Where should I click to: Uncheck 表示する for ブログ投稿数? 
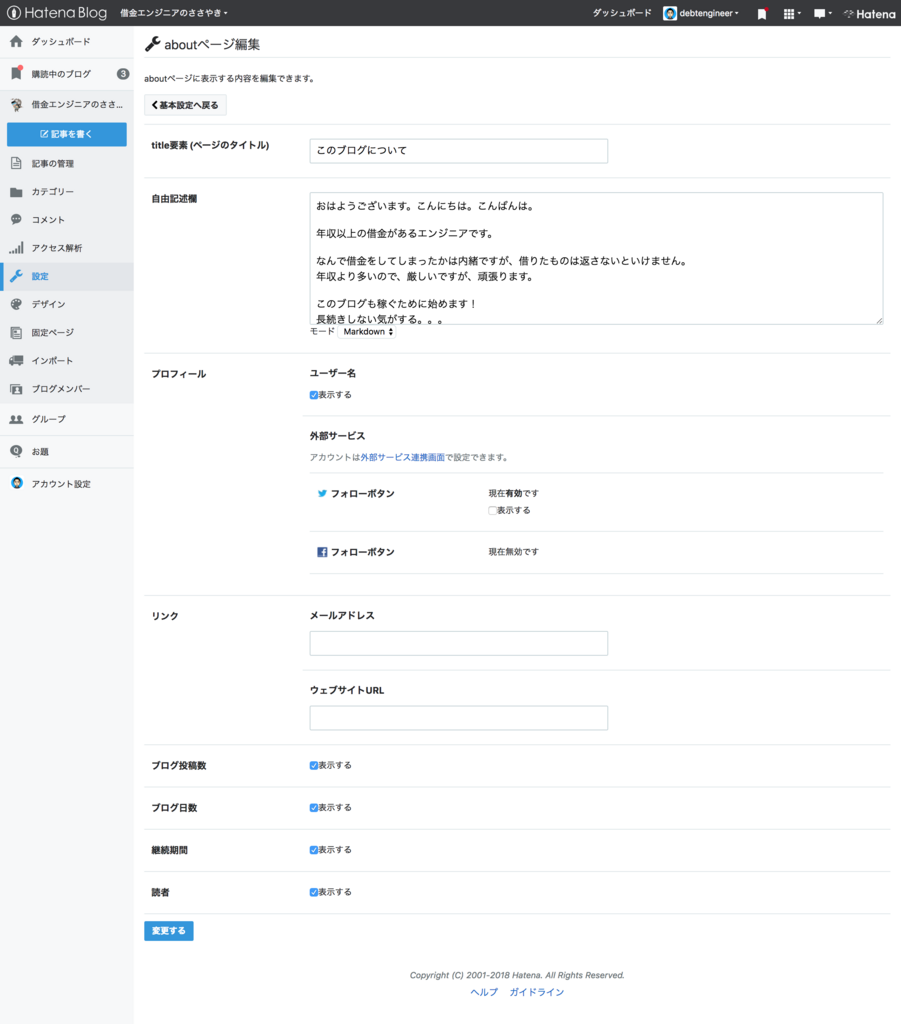[x=313, y=764]
